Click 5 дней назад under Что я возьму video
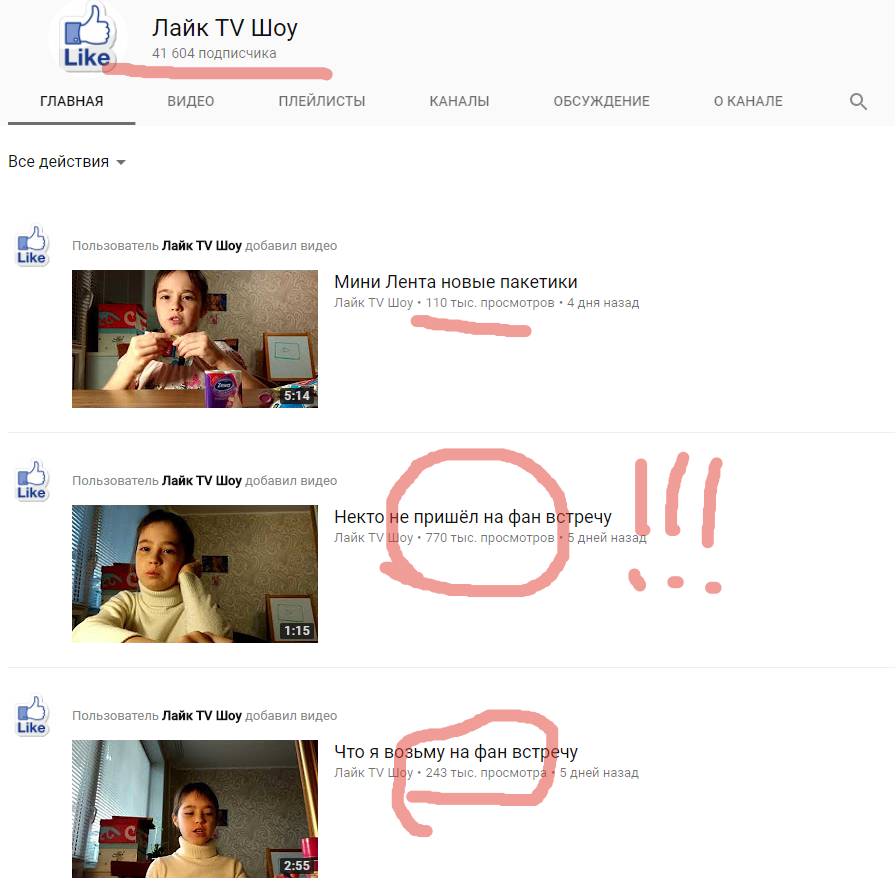Screen dimensions: 895x893 pos(599,773)
